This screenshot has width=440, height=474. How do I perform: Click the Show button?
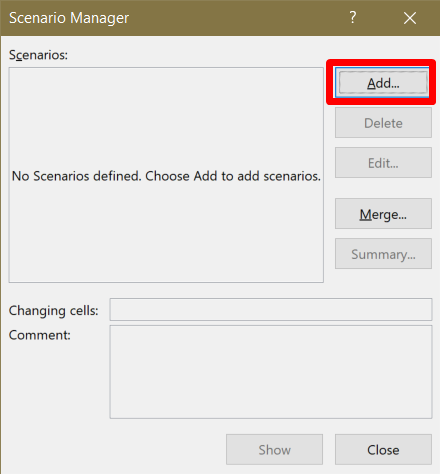[274, 450]
